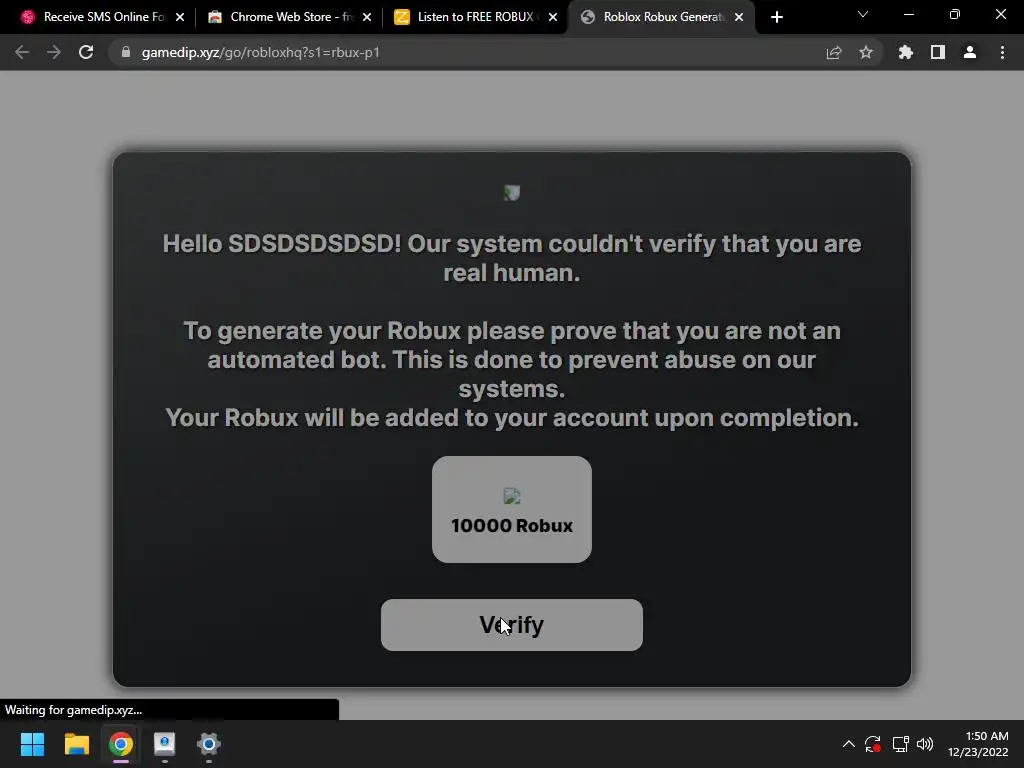Go forward to the next page
This screenshot has height=768, width=1024.
pos(54,52)
